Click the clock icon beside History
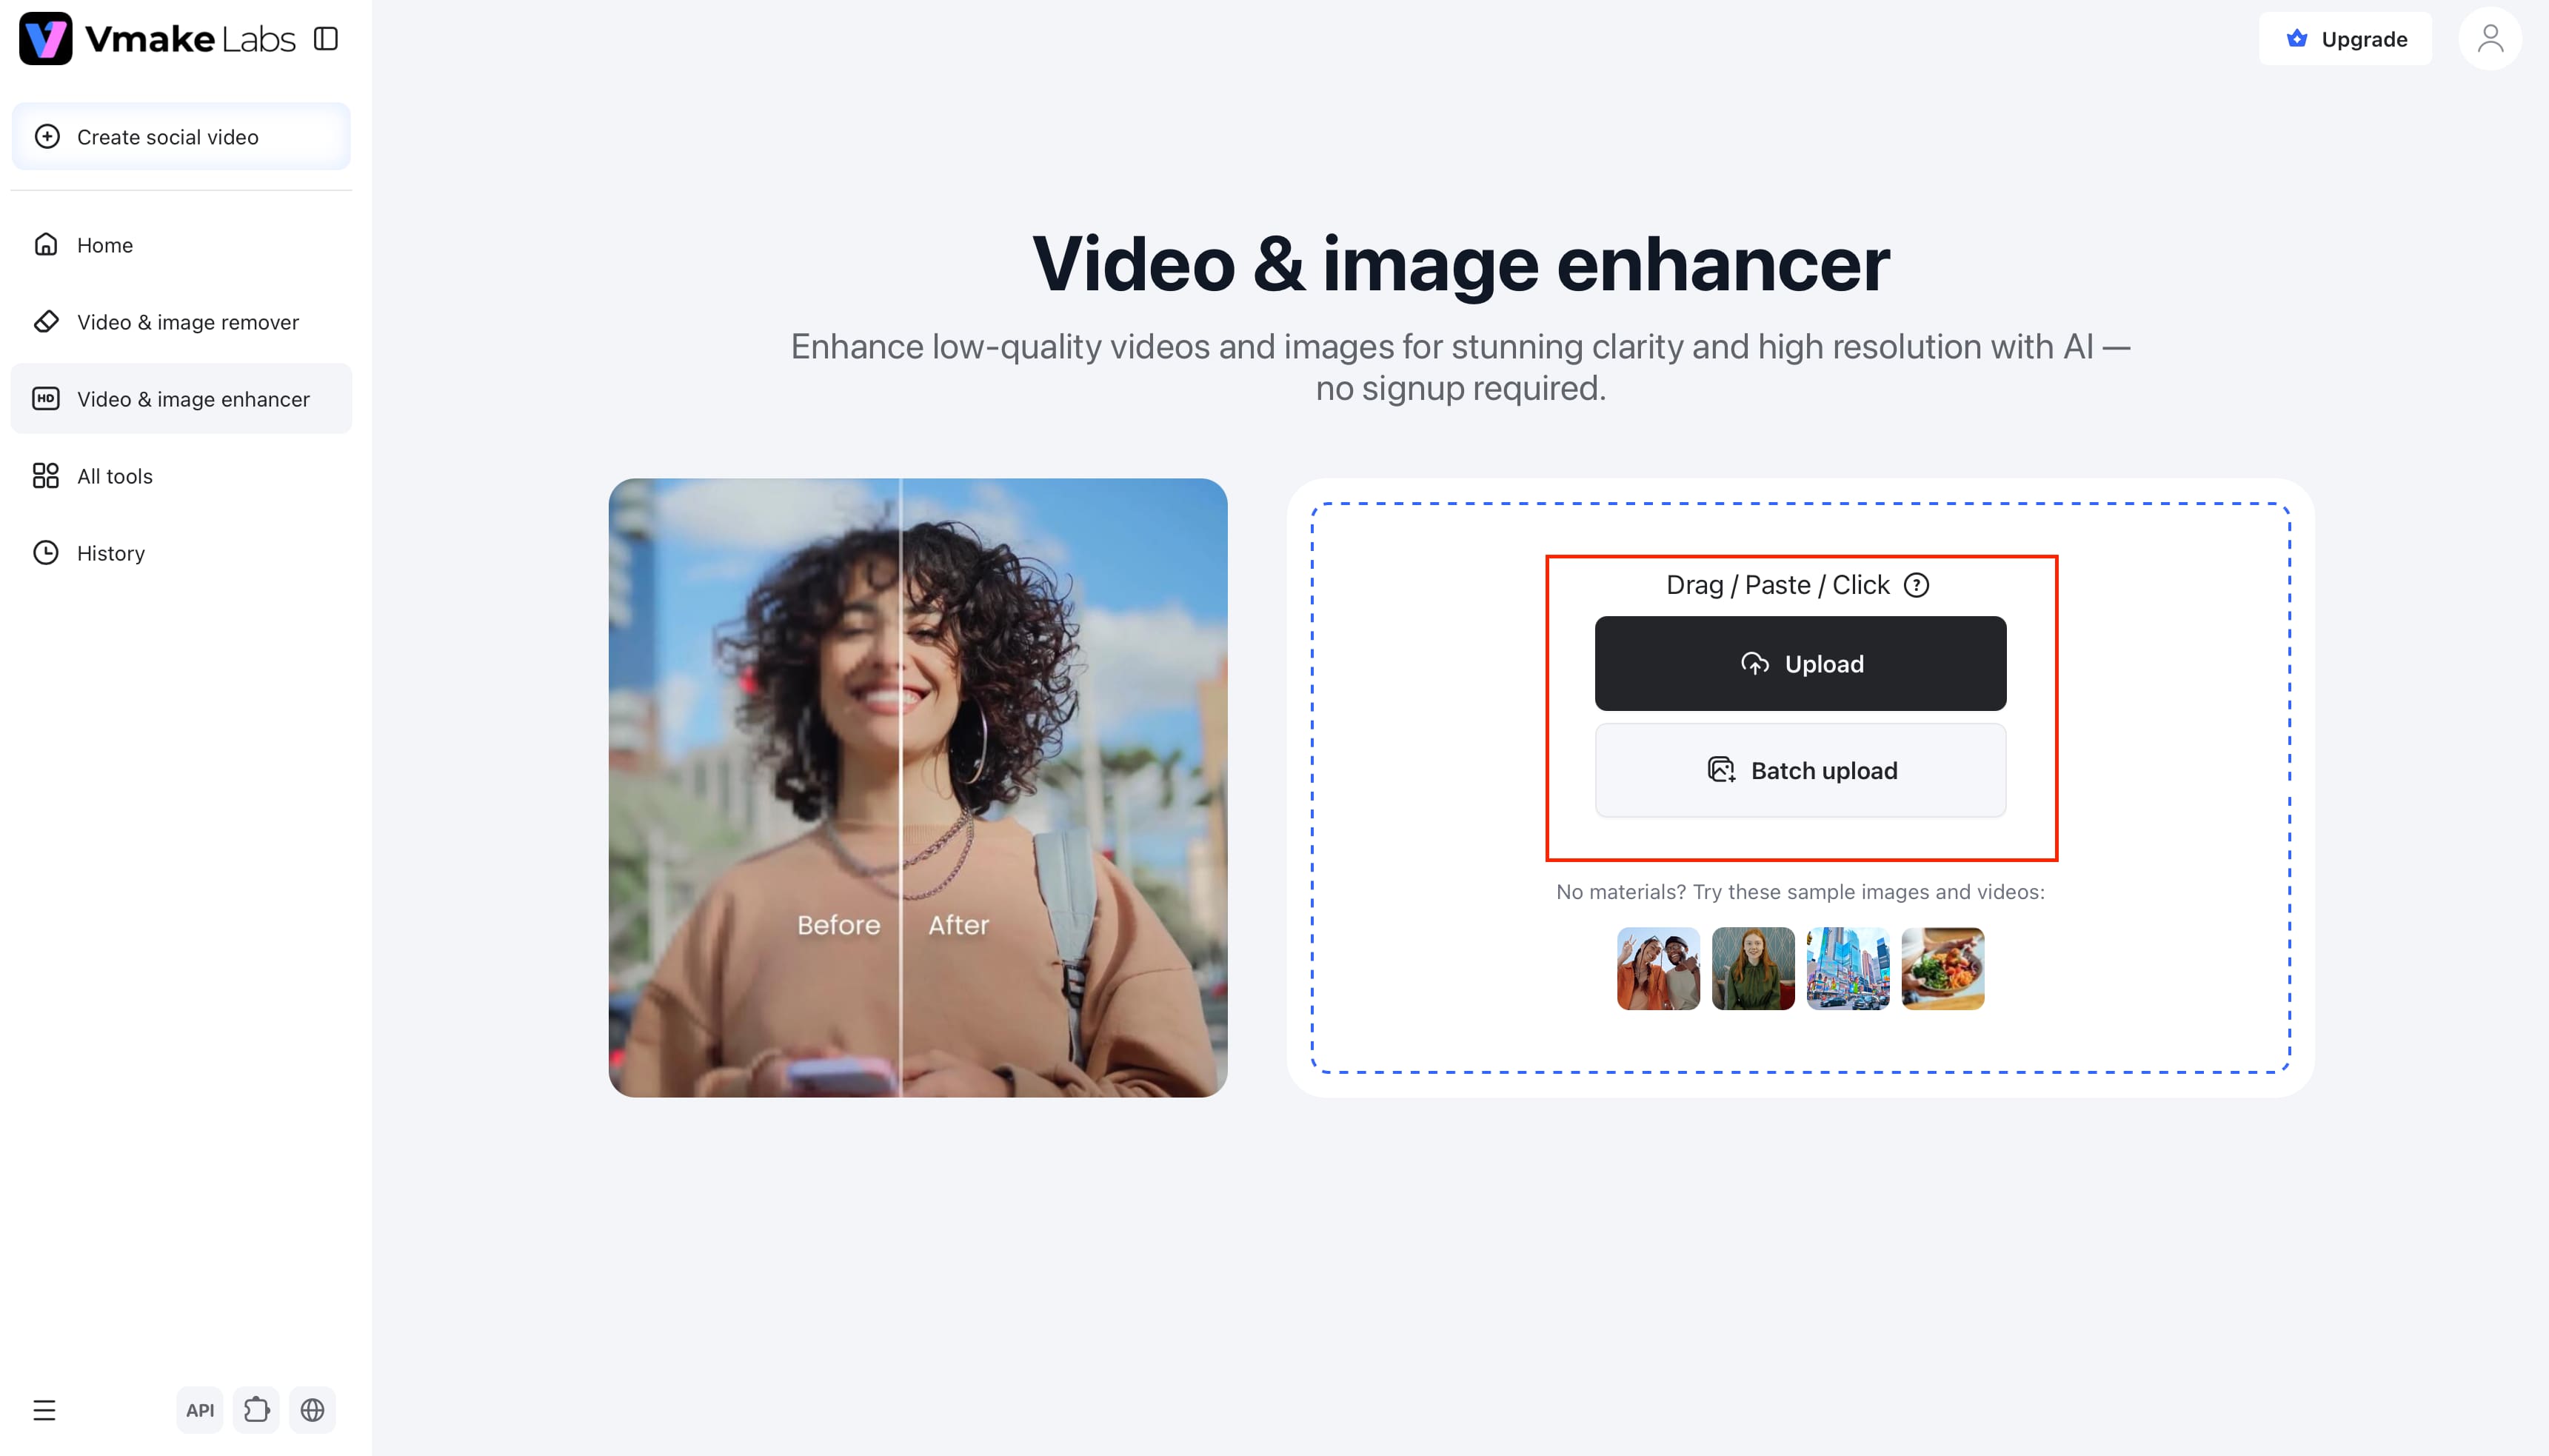This screenshot has height=1456, width=2549. coord(46,553)
